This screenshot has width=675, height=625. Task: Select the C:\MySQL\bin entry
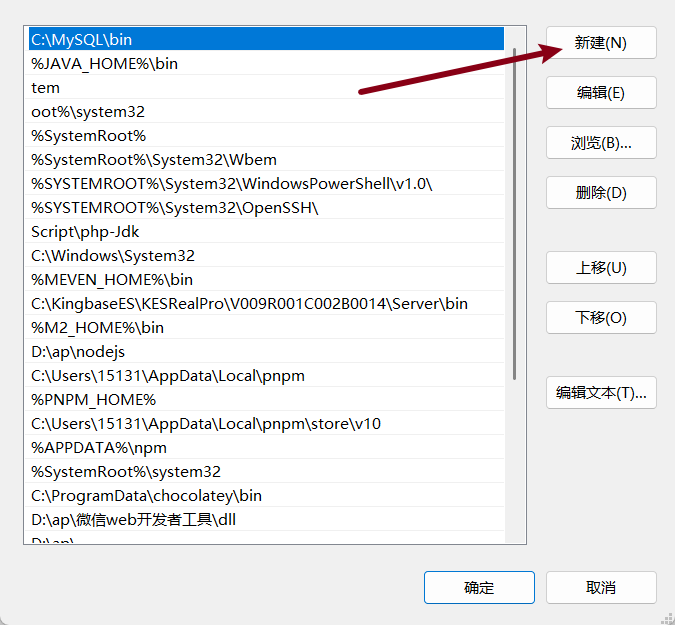[82, 40]
